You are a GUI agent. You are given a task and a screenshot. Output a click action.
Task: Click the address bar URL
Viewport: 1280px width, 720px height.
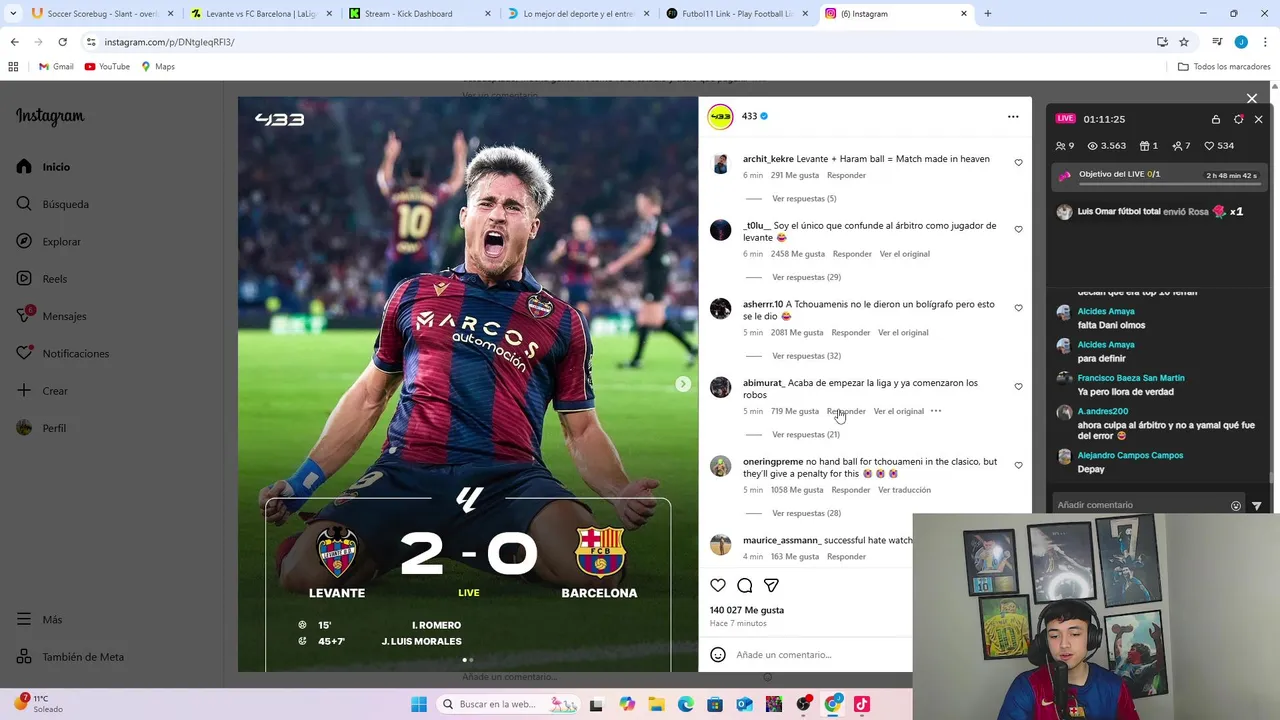pos(169,42)
